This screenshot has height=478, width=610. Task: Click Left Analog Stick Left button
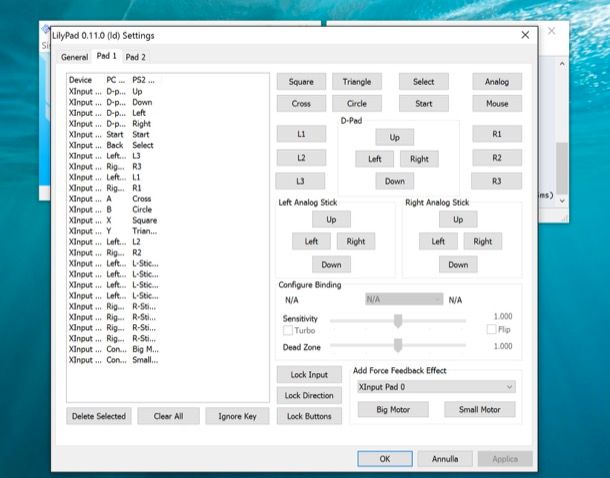point(311,241)
